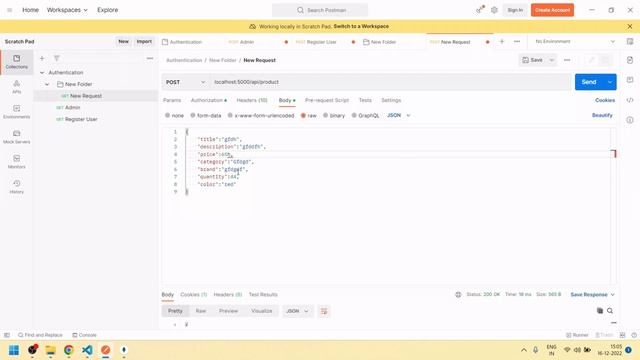Open the Cookies link
The height and width of the screenshot is (360, 640).
(x=605, y=100)
